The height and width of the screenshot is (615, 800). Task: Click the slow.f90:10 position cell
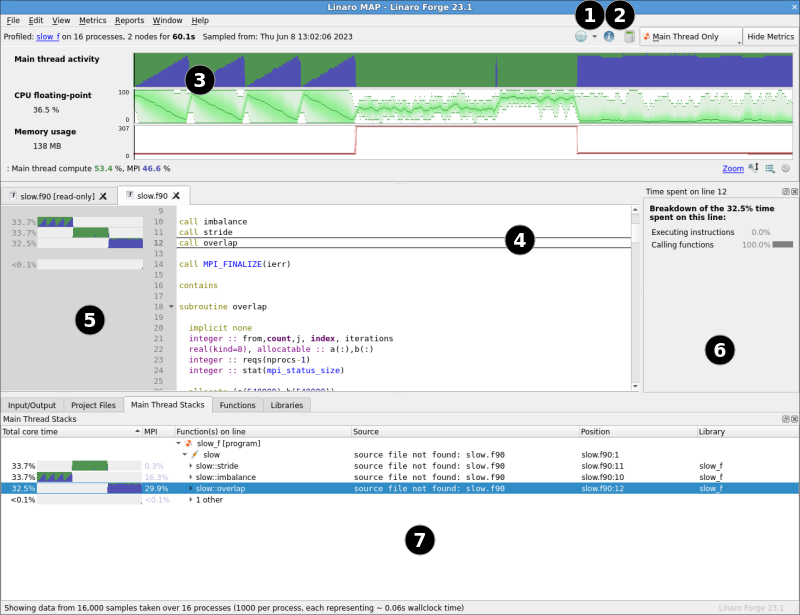click(603, 477)
